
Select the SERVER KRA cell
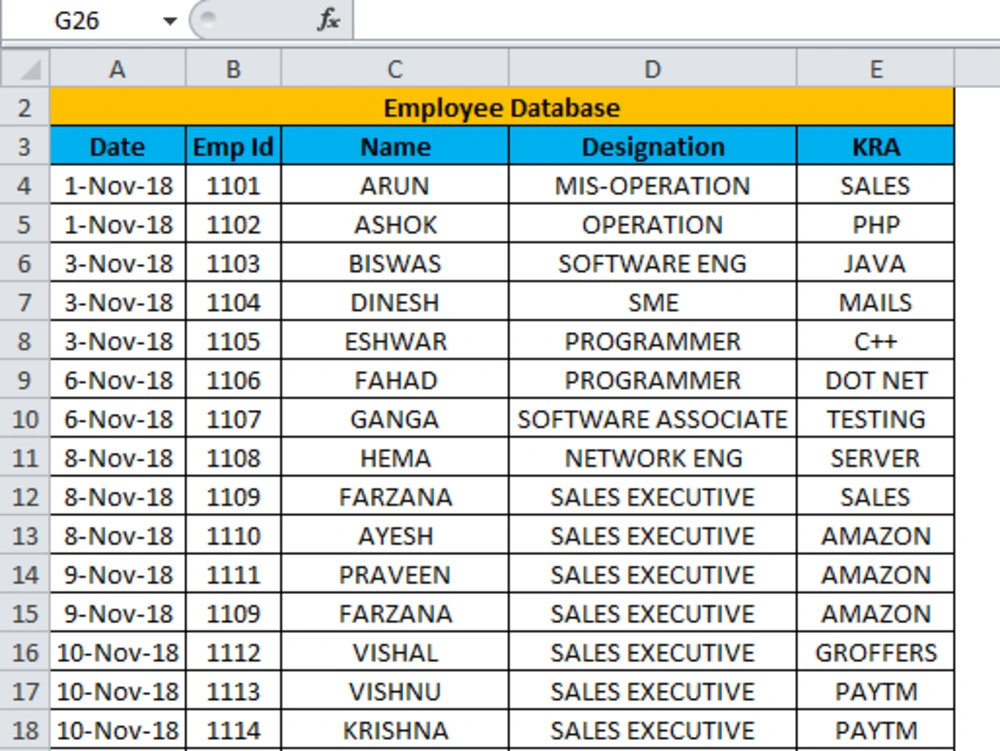coord(876,458)
